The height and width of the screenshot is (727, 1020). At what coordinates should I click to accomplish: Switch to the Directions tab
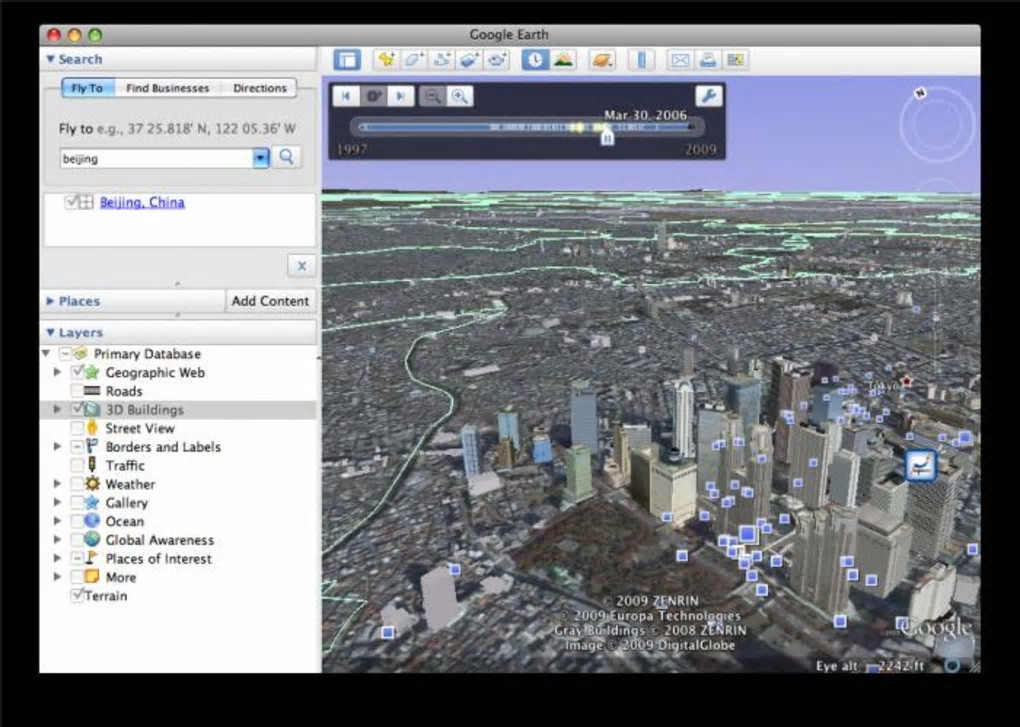[260, 88]
